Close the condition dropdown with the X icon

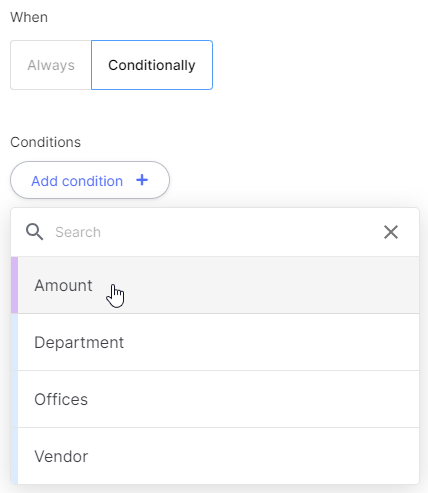(391, 232)
